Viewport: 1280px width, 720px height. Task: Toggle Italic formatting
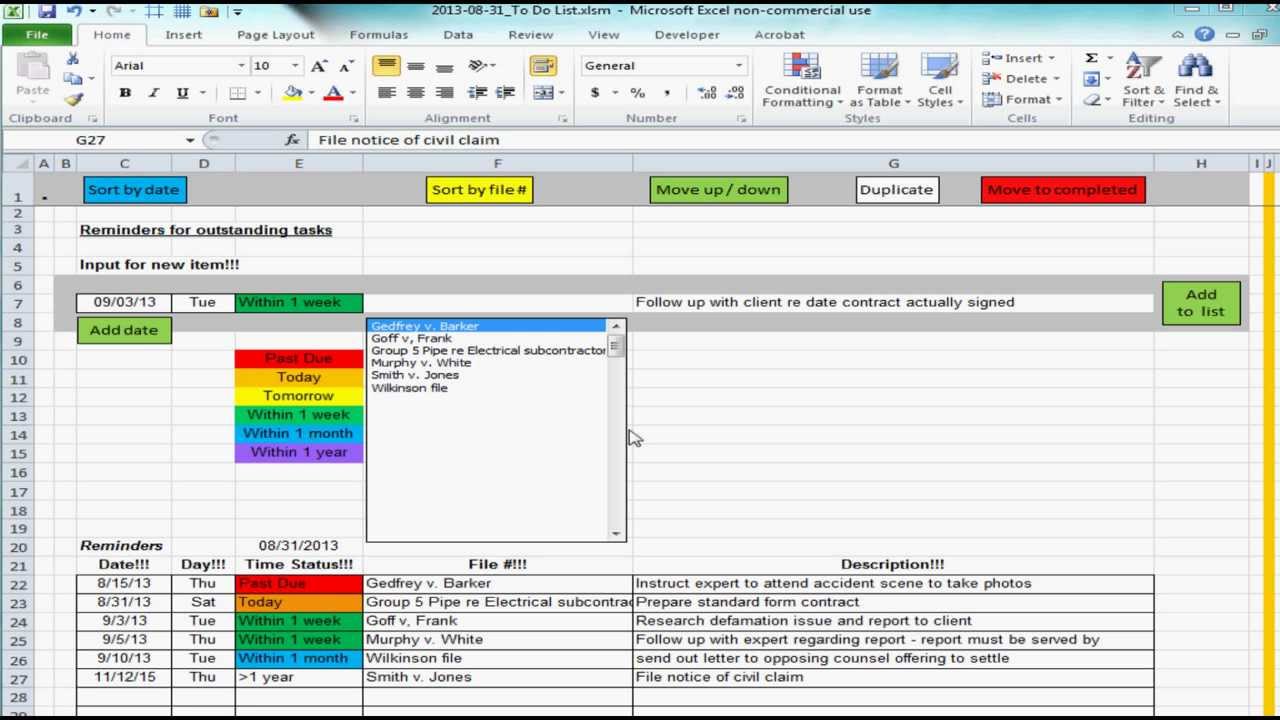pos(153,93)
